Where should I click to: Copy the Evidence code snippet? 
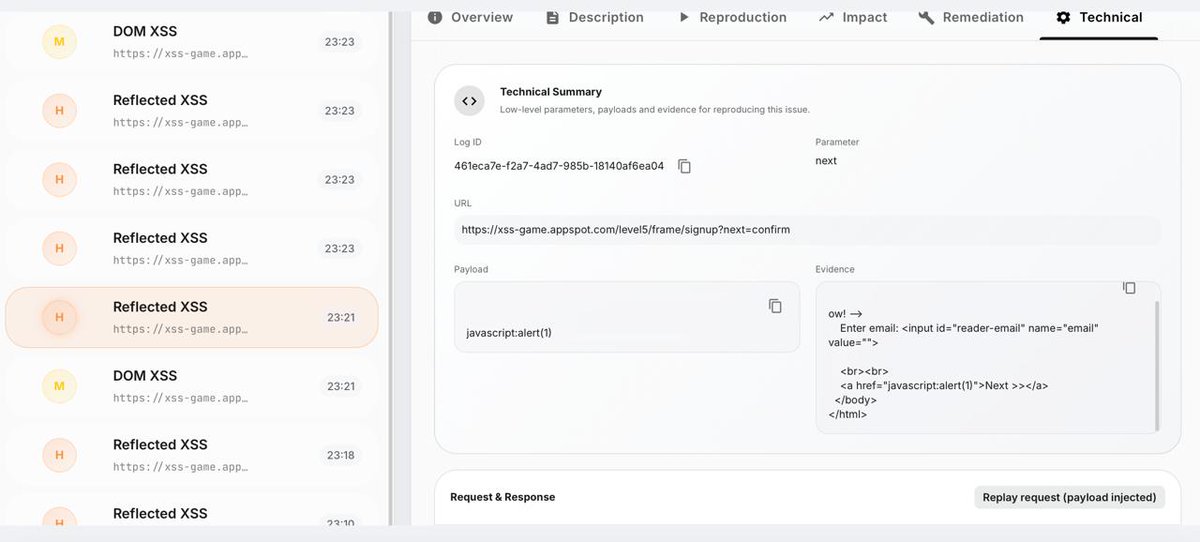tap(1129, 288)
